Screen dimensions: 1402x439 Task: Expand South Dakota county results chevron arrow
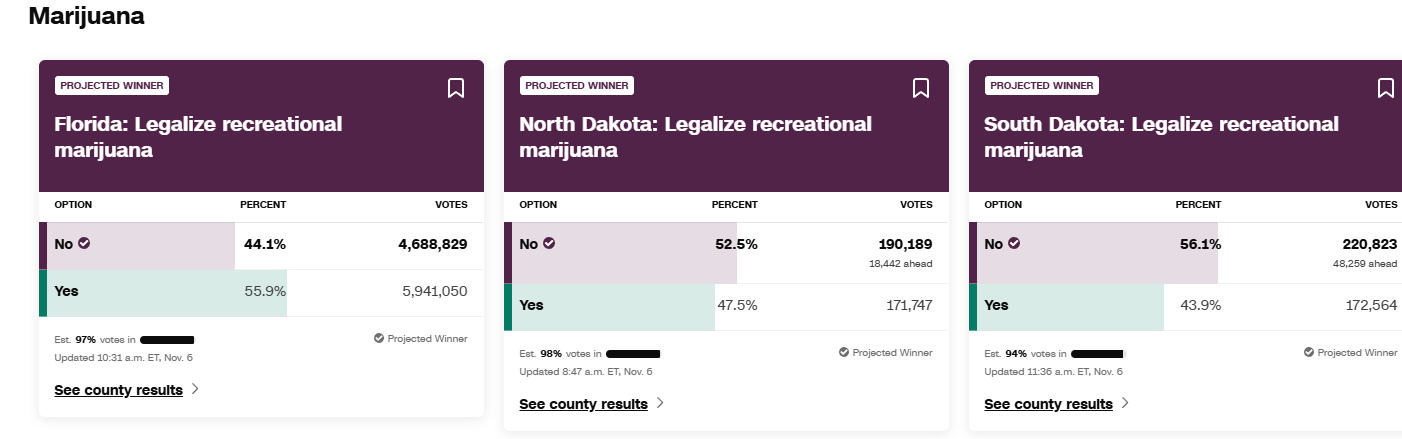(x=1125, y=403)
